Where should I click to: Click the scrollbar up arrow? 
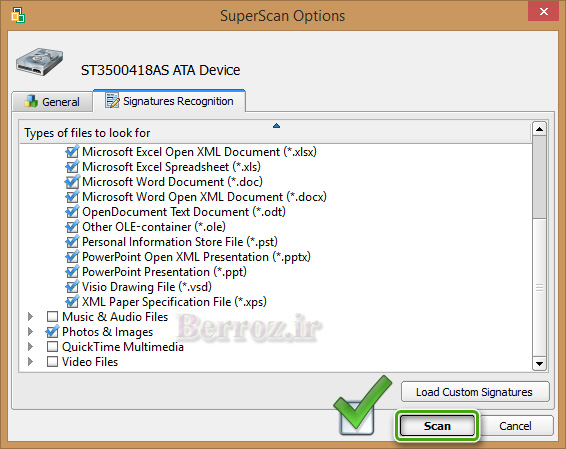click(x=539, y=129)
